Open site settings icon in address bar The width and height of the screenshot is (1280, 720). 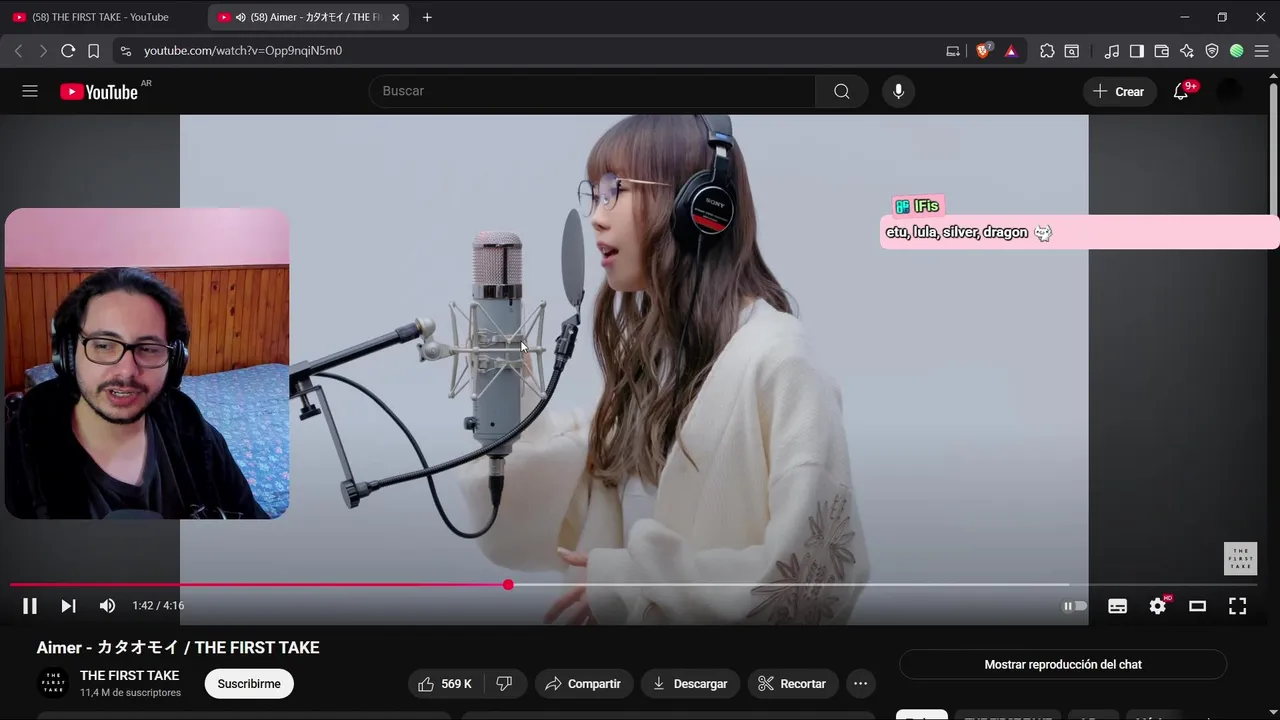pyautogui.click(x=125, y=50)
